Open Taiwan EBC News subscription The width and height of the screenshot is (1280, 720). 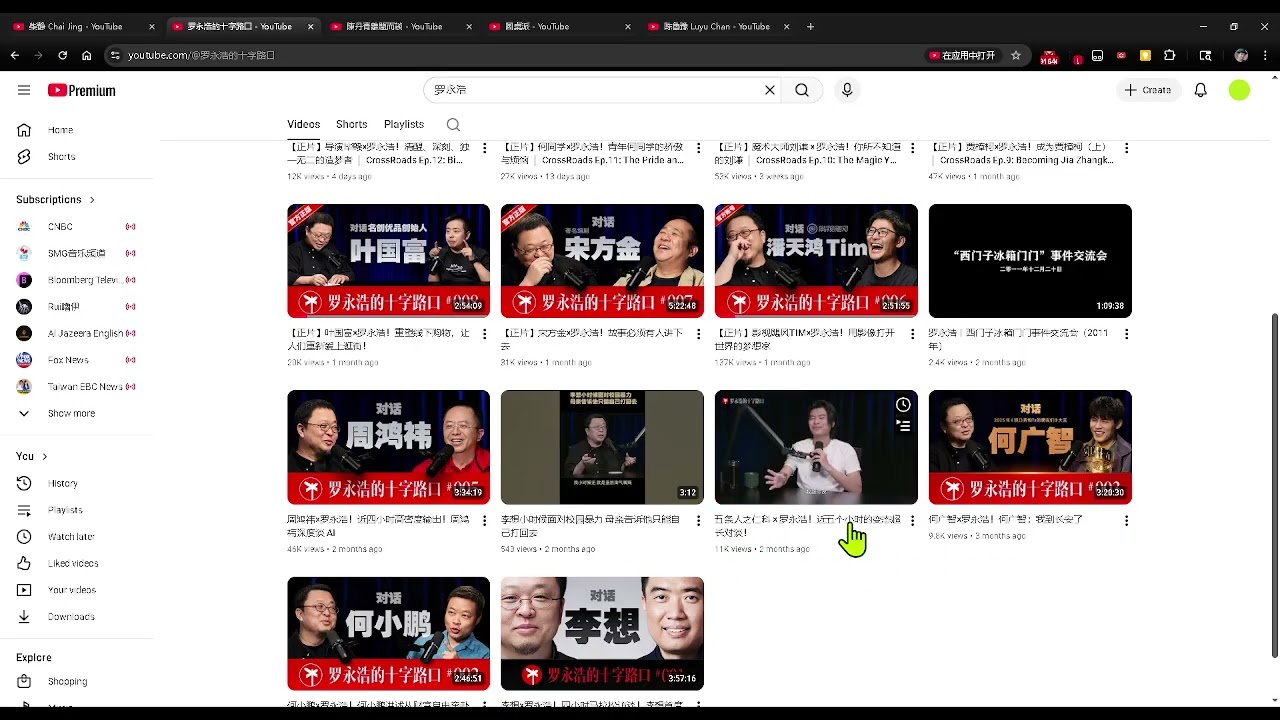click(78, 387)
